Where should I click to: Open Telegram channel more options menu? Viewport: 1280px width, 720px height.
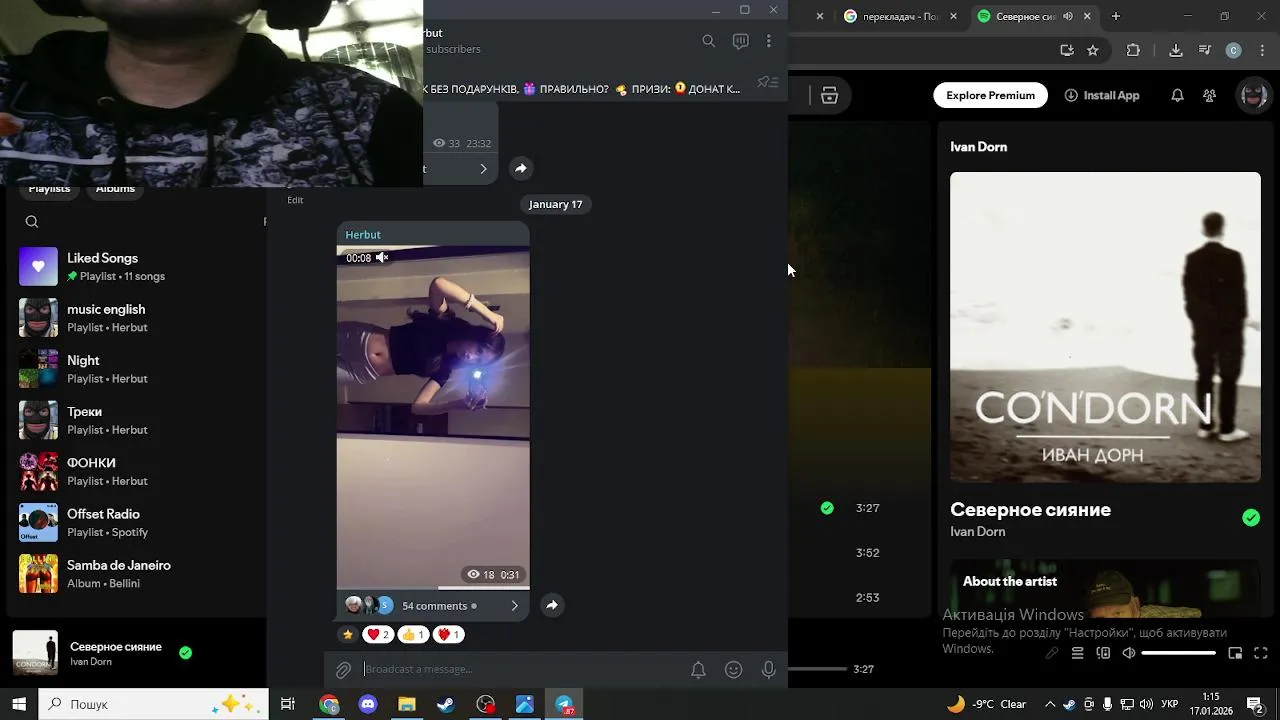pyautogui.click(x=769, y=41)
